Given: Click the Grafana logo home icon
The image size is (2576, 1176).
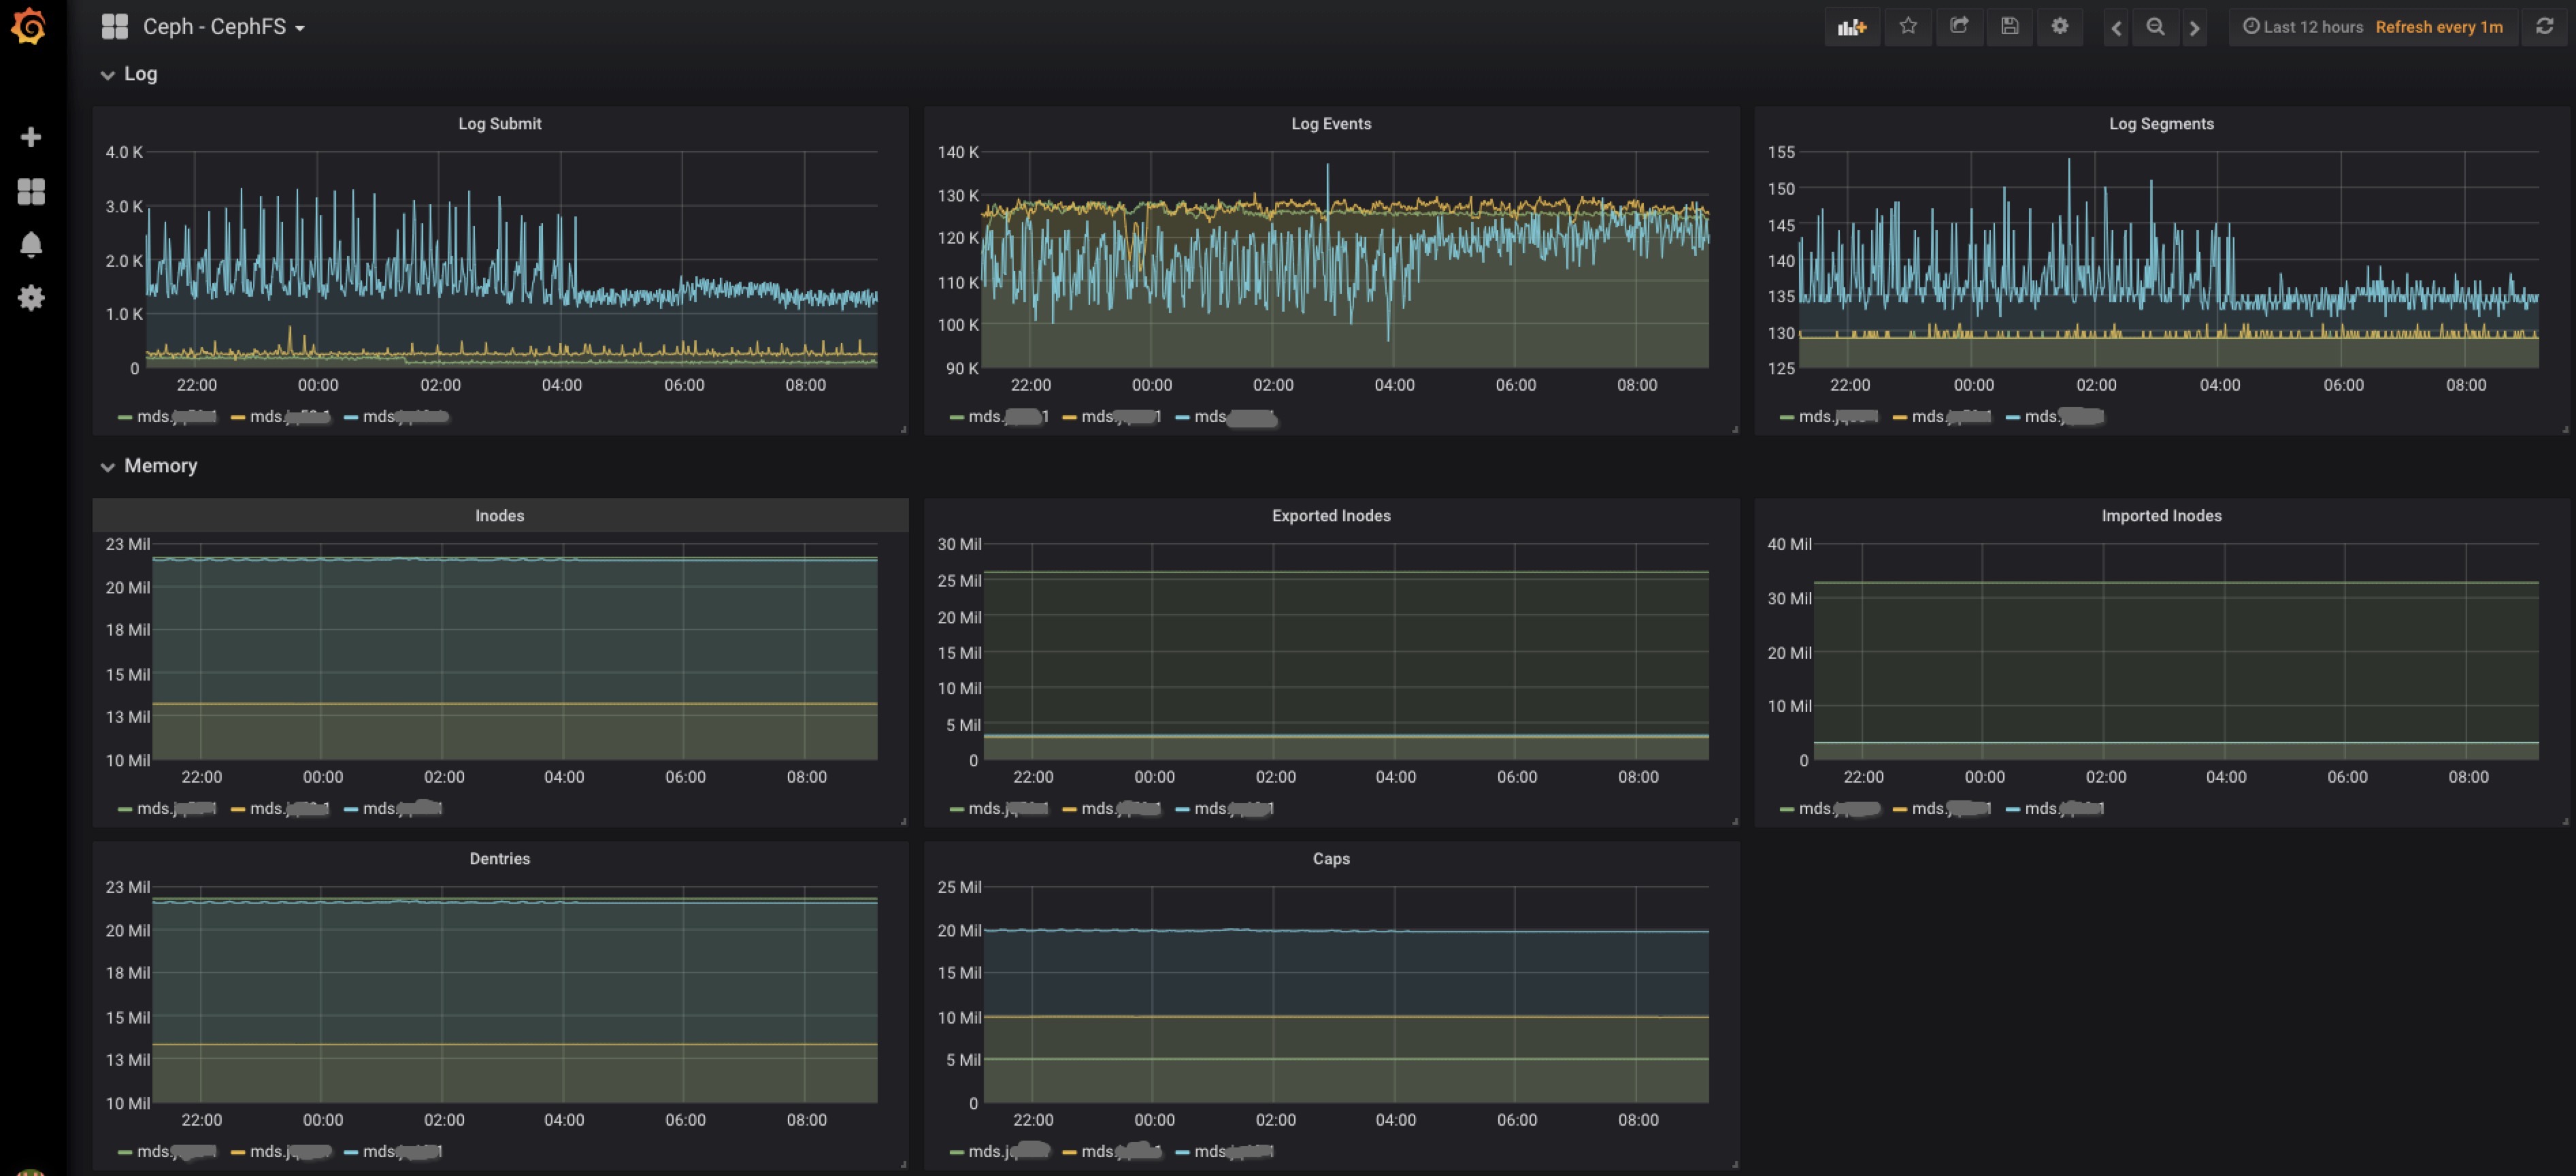Looking at the screenshot, I should tap(29, 26).
